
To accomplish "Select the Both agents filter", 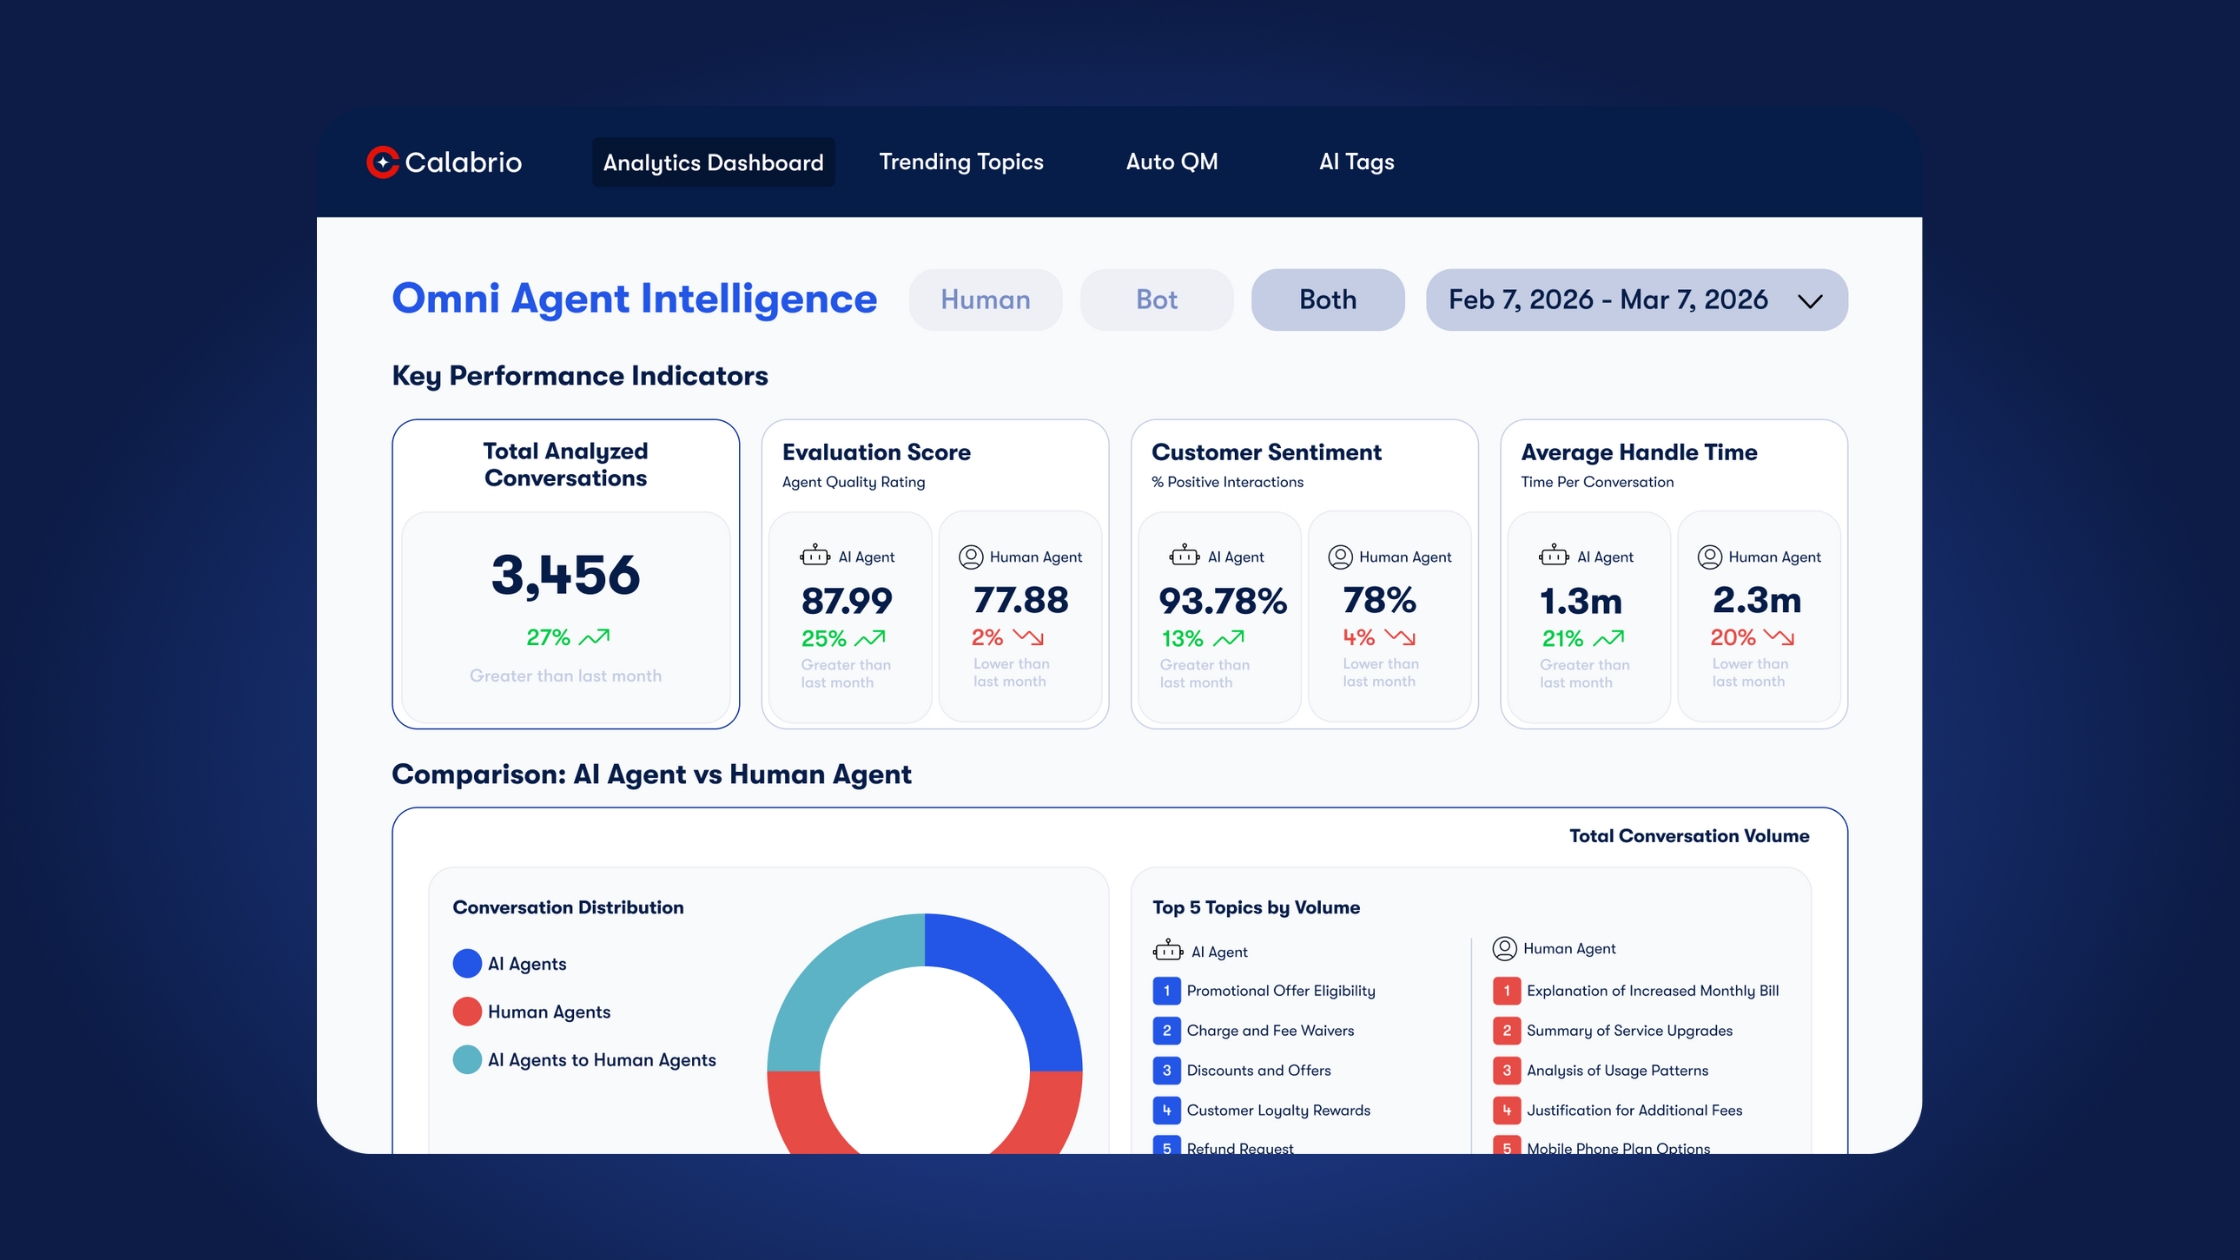I will pyautogui.click(x=1327, y=300).
